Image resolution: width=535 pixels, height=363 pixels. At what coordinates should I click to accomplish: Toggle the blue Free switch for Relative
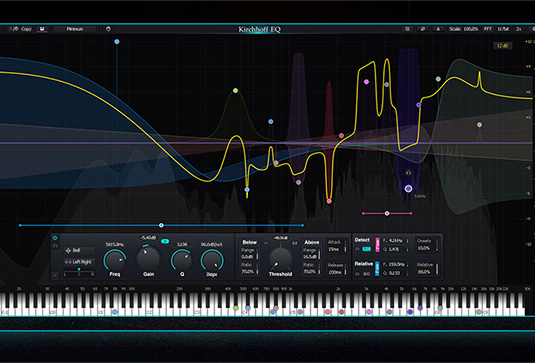(x=377, y=269)
